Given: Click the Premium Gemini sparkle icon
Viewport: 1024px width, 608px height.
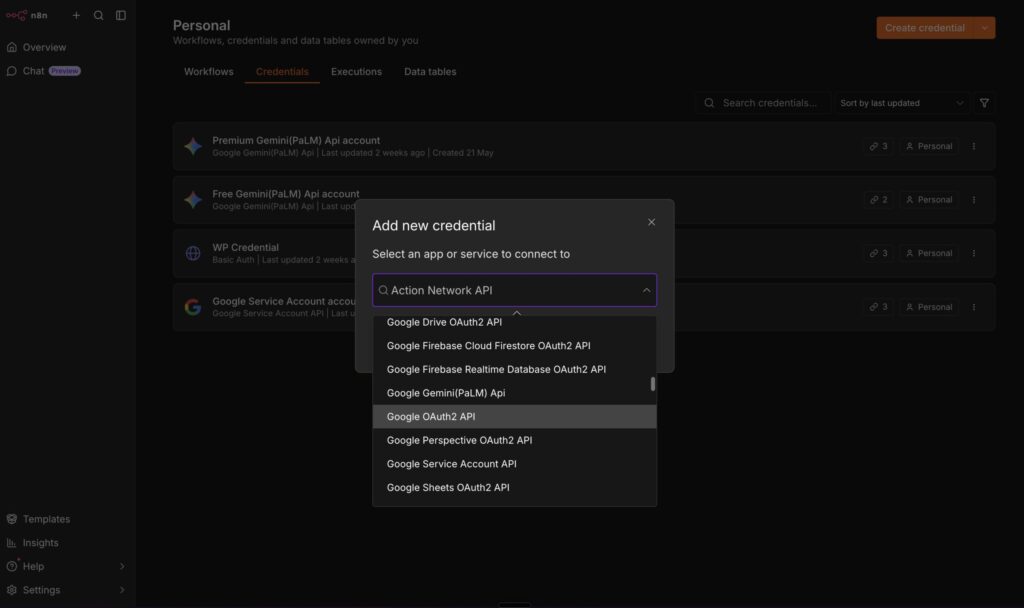Looking at the screenshot, I should (x=193, y=146).
